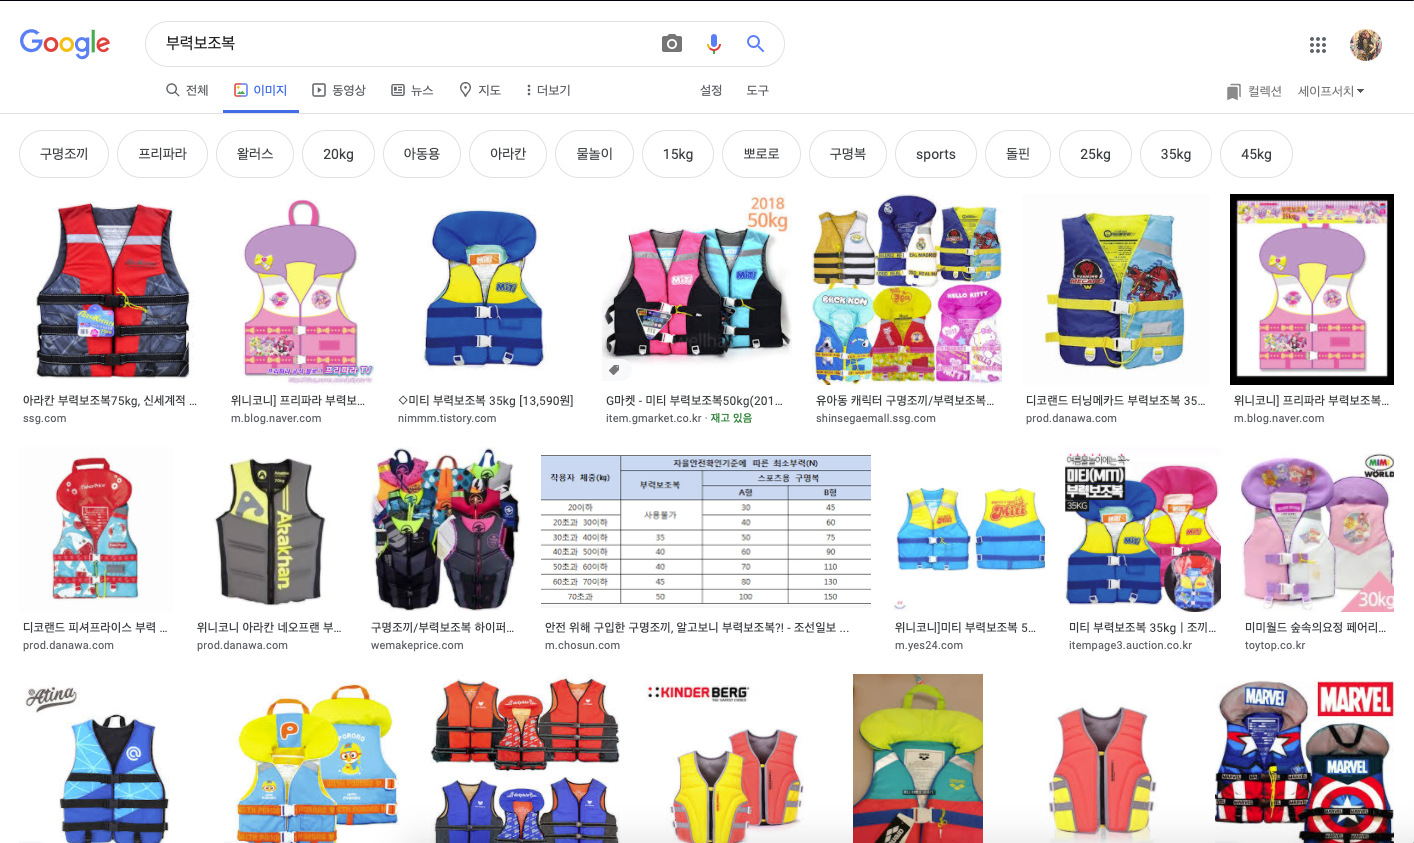Switch to the 지도 tab
Screen dimensions: 1414x843
click(x=479, y=90)
